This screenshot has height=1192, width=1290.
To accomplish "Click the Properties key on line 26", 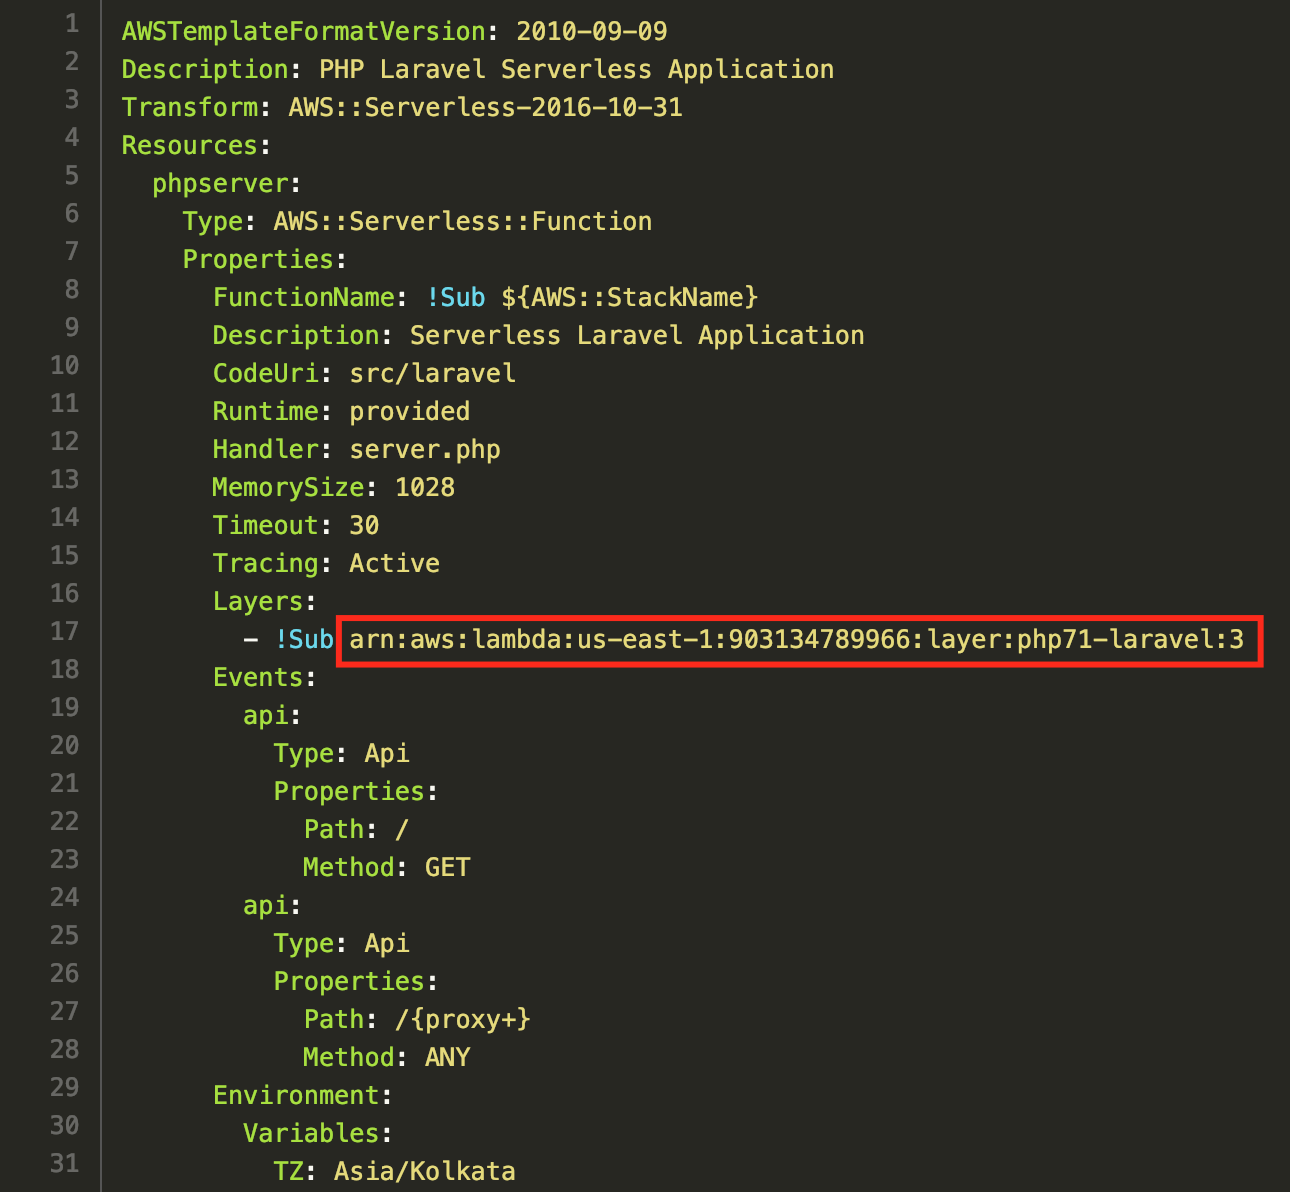I will click(349, 981).
